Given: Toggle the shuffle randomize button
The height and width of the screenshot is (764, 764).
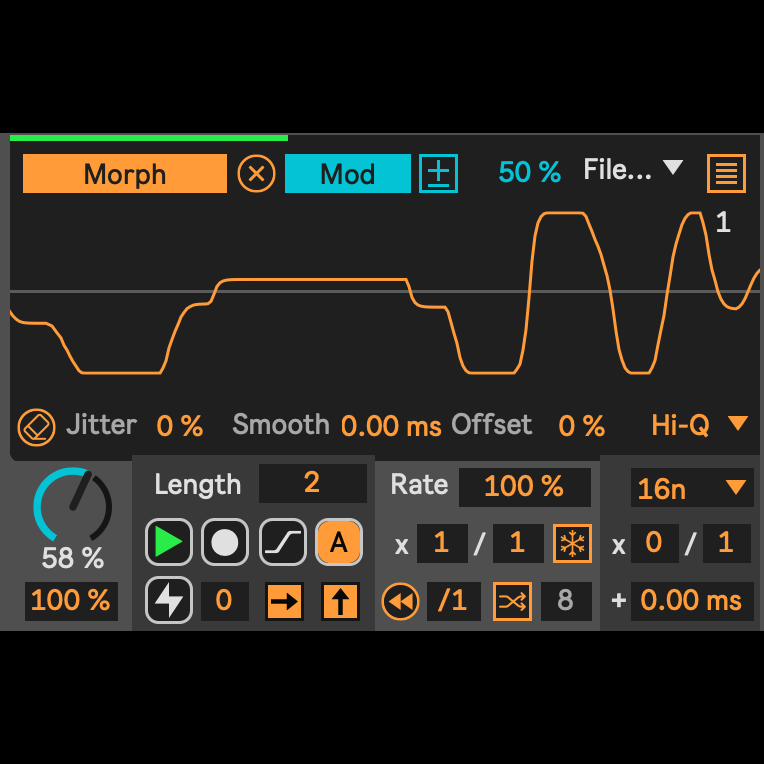Looking at the screenshot, I should pos(512,601).
